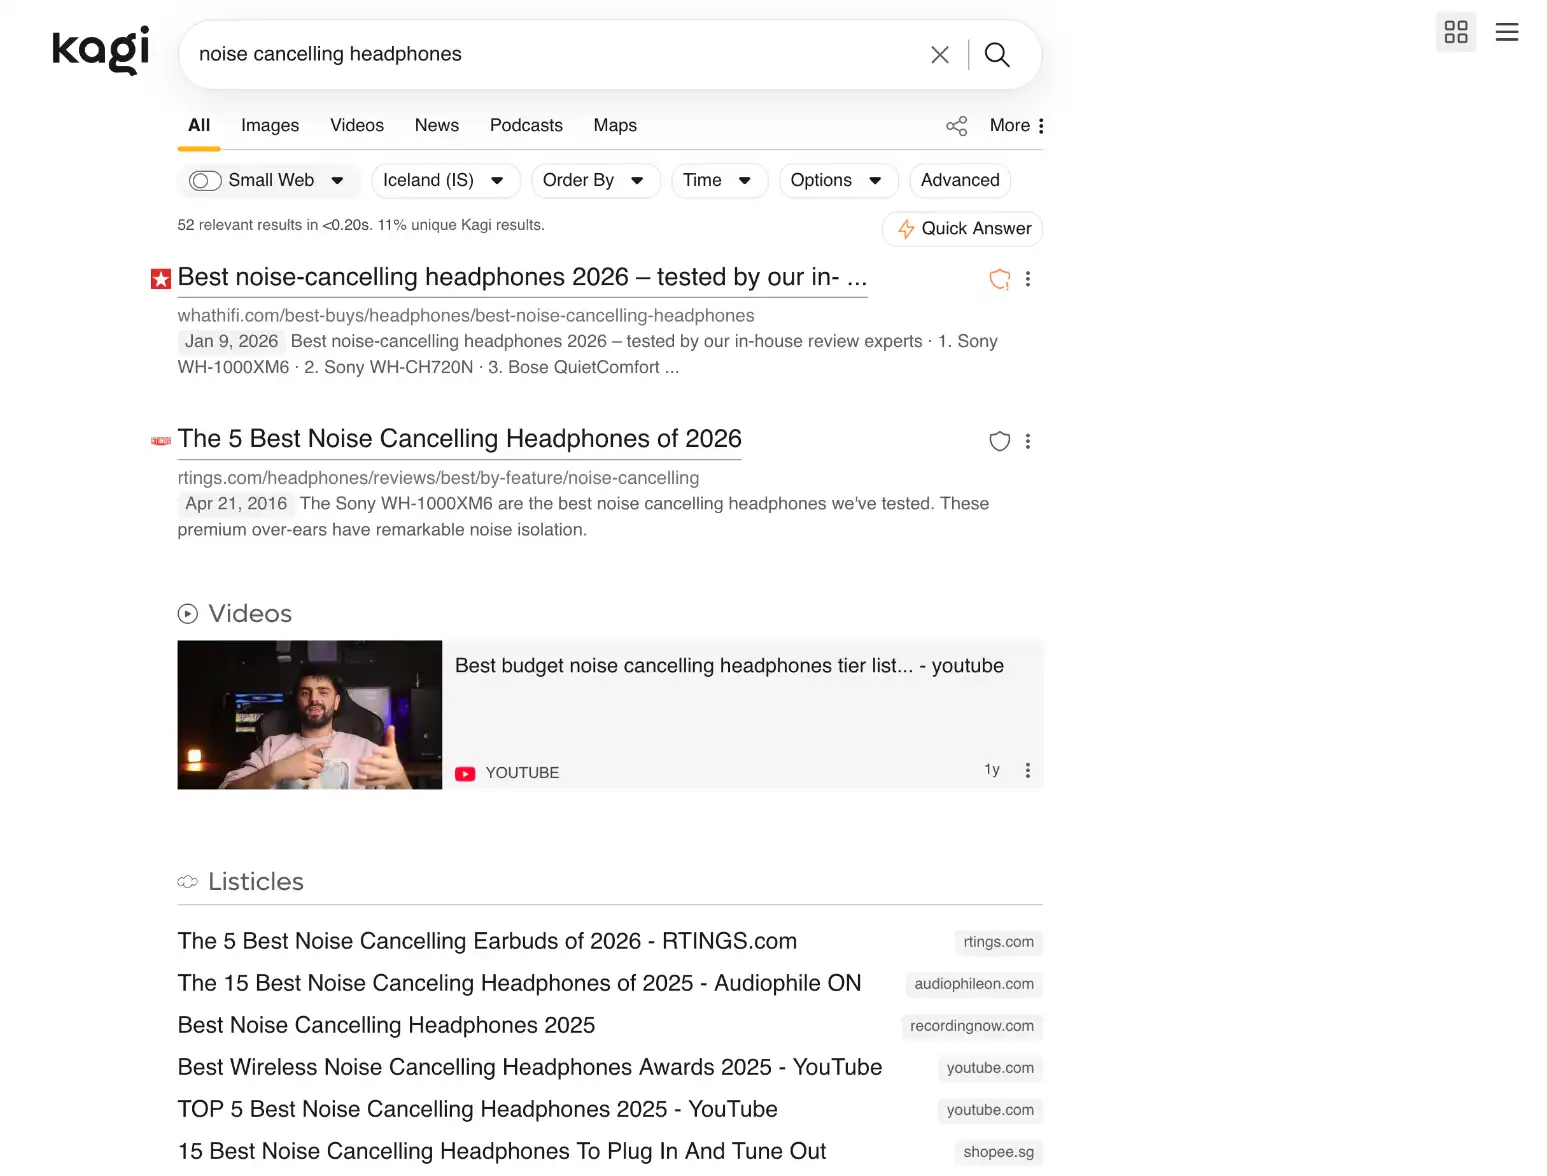Open the RTINGS noise cancelling earbuds listicle
The width and height of the screenshot is (1547, 1176).
tap(487, 941)
